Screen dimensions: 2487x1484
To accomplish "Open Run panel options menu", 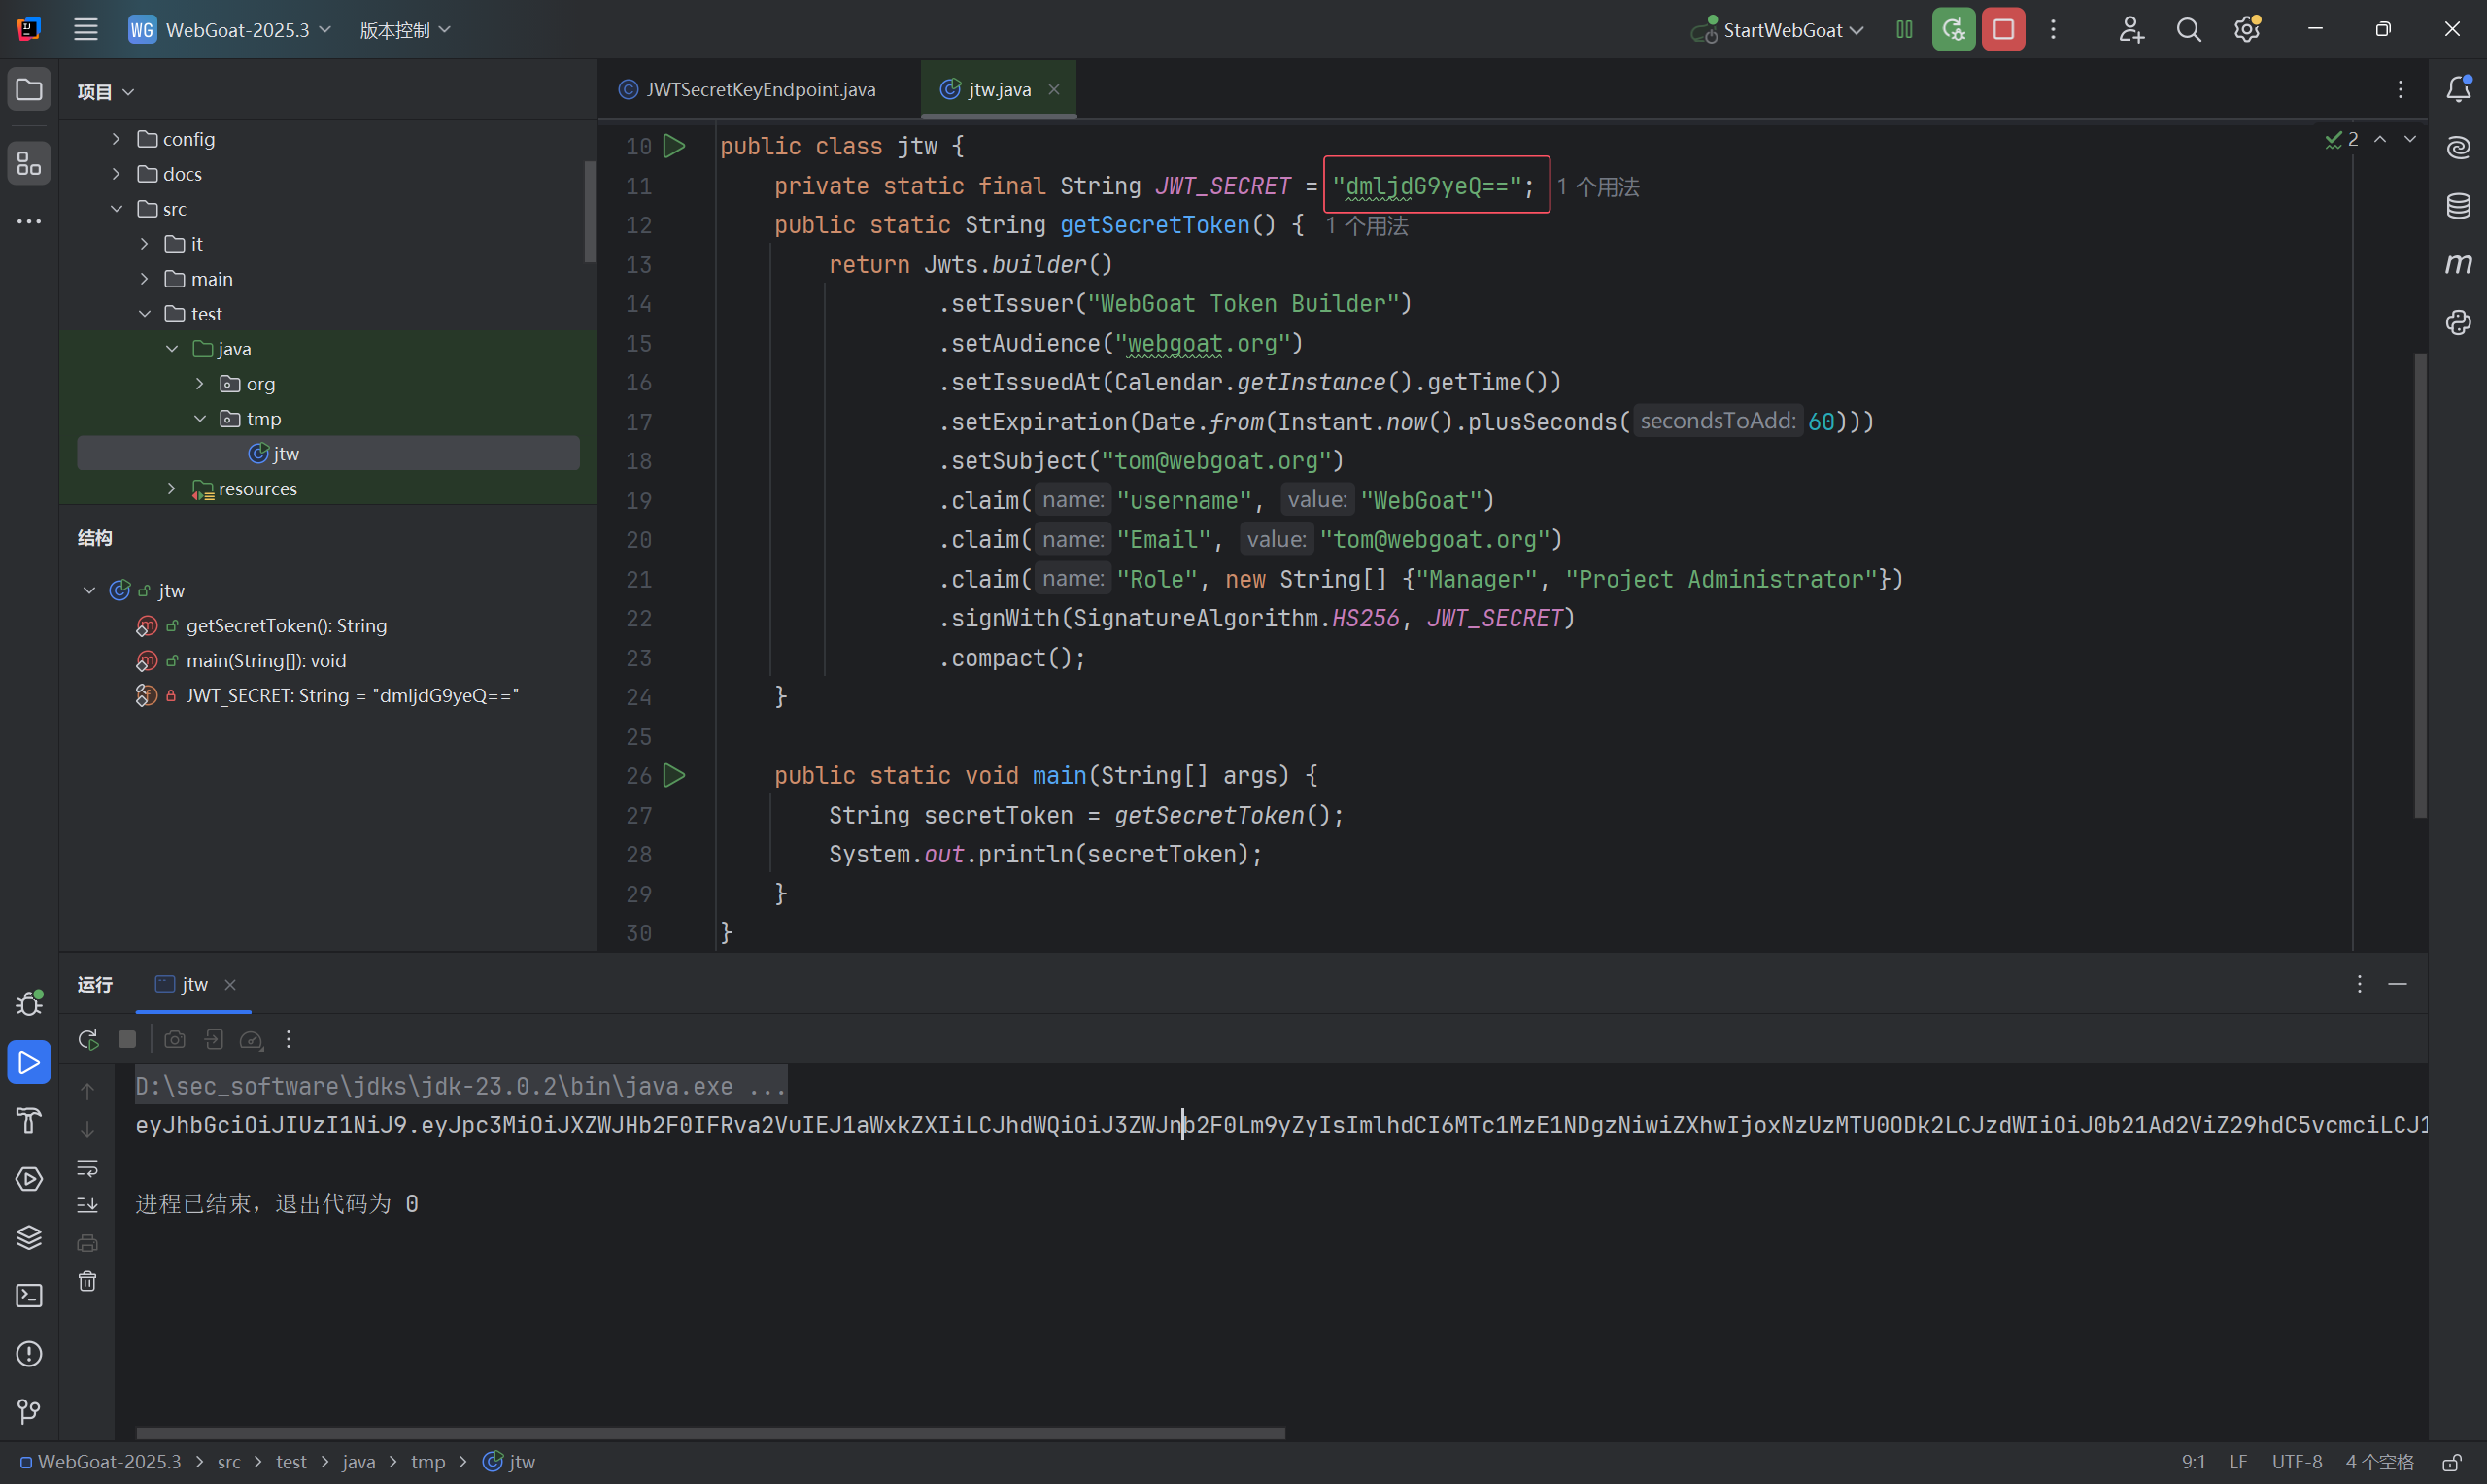I will click(x=2359, y=984).
